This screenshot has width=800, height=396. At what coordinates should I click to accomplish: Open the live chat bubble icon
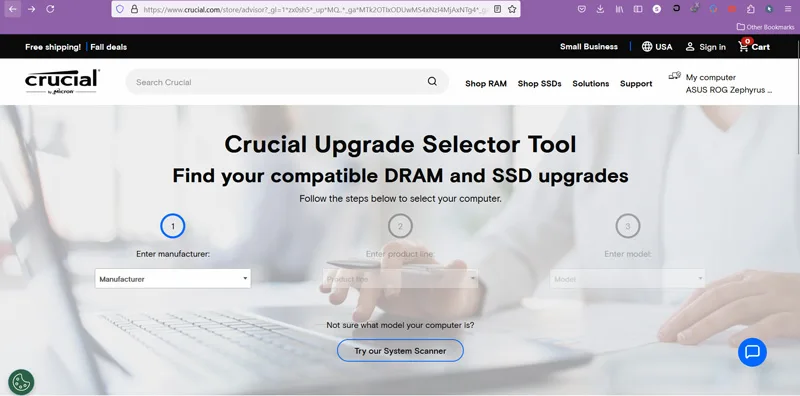coord(752,352)
